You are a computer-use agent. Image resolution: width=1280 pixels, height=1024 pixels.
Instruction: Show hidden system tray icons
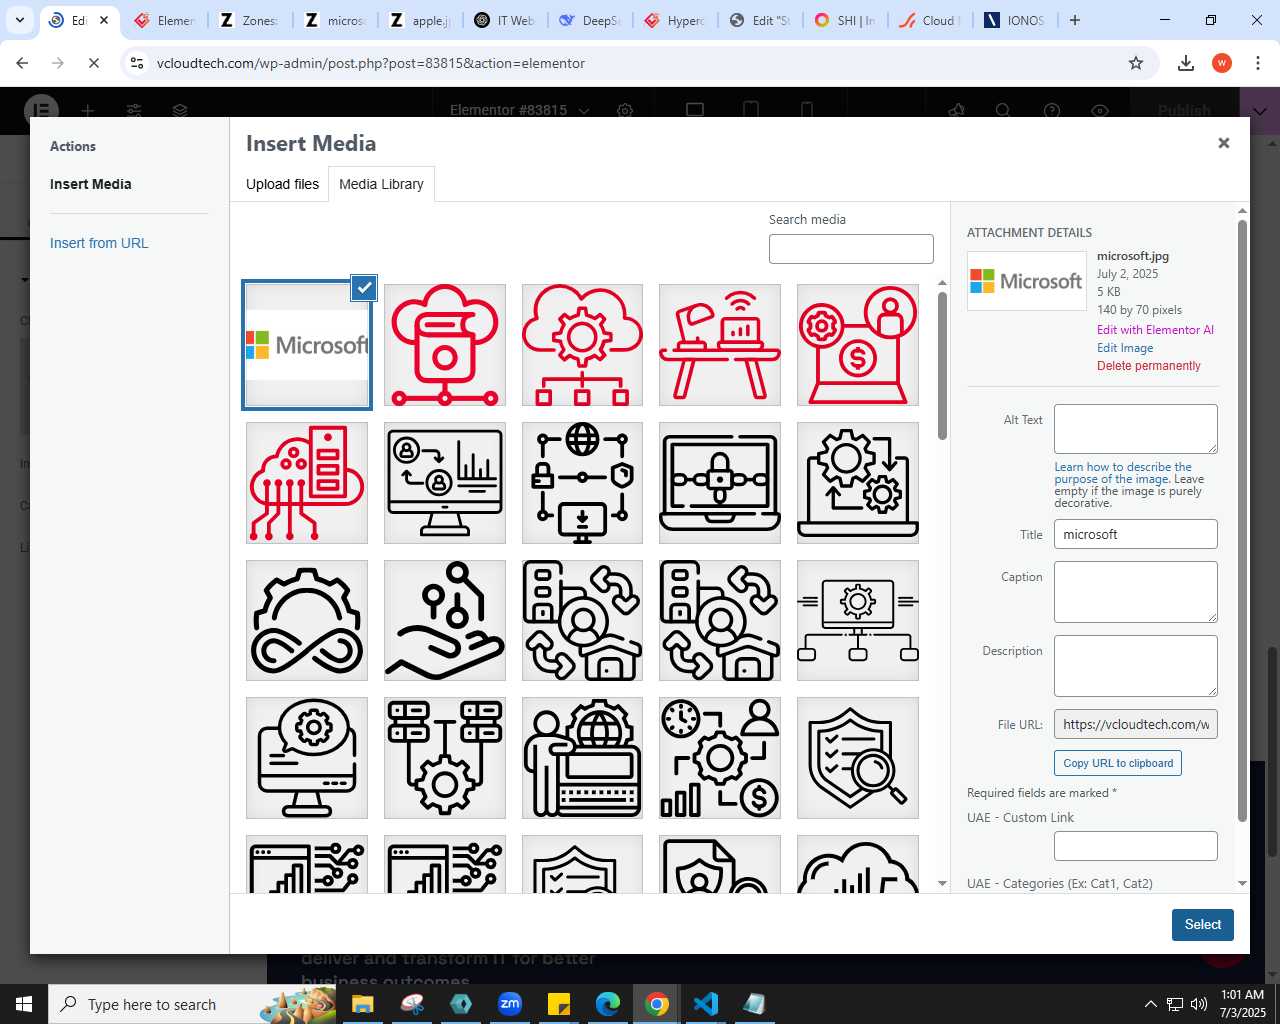point(1150,1004)
